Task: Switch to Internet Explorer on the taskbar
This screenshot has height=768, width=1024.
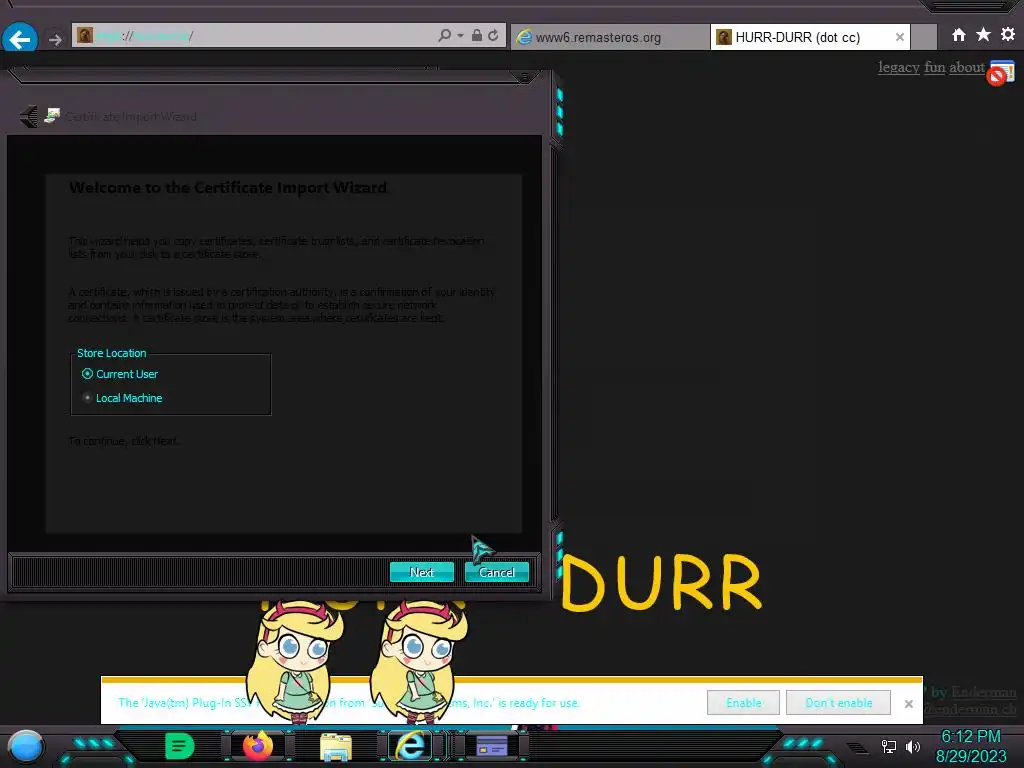Action: 411,746
